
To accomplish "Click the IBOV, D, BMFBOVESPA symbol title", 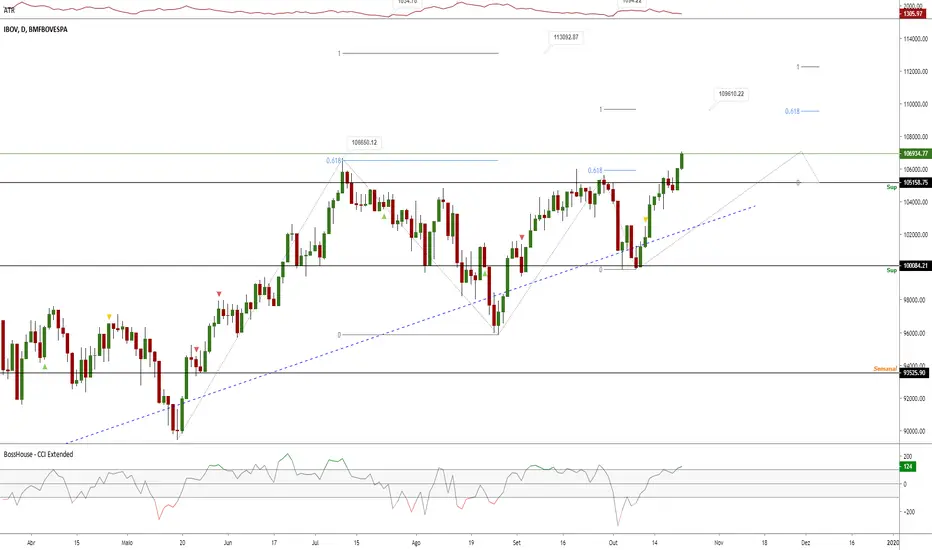I will click(x=36, y=29).
